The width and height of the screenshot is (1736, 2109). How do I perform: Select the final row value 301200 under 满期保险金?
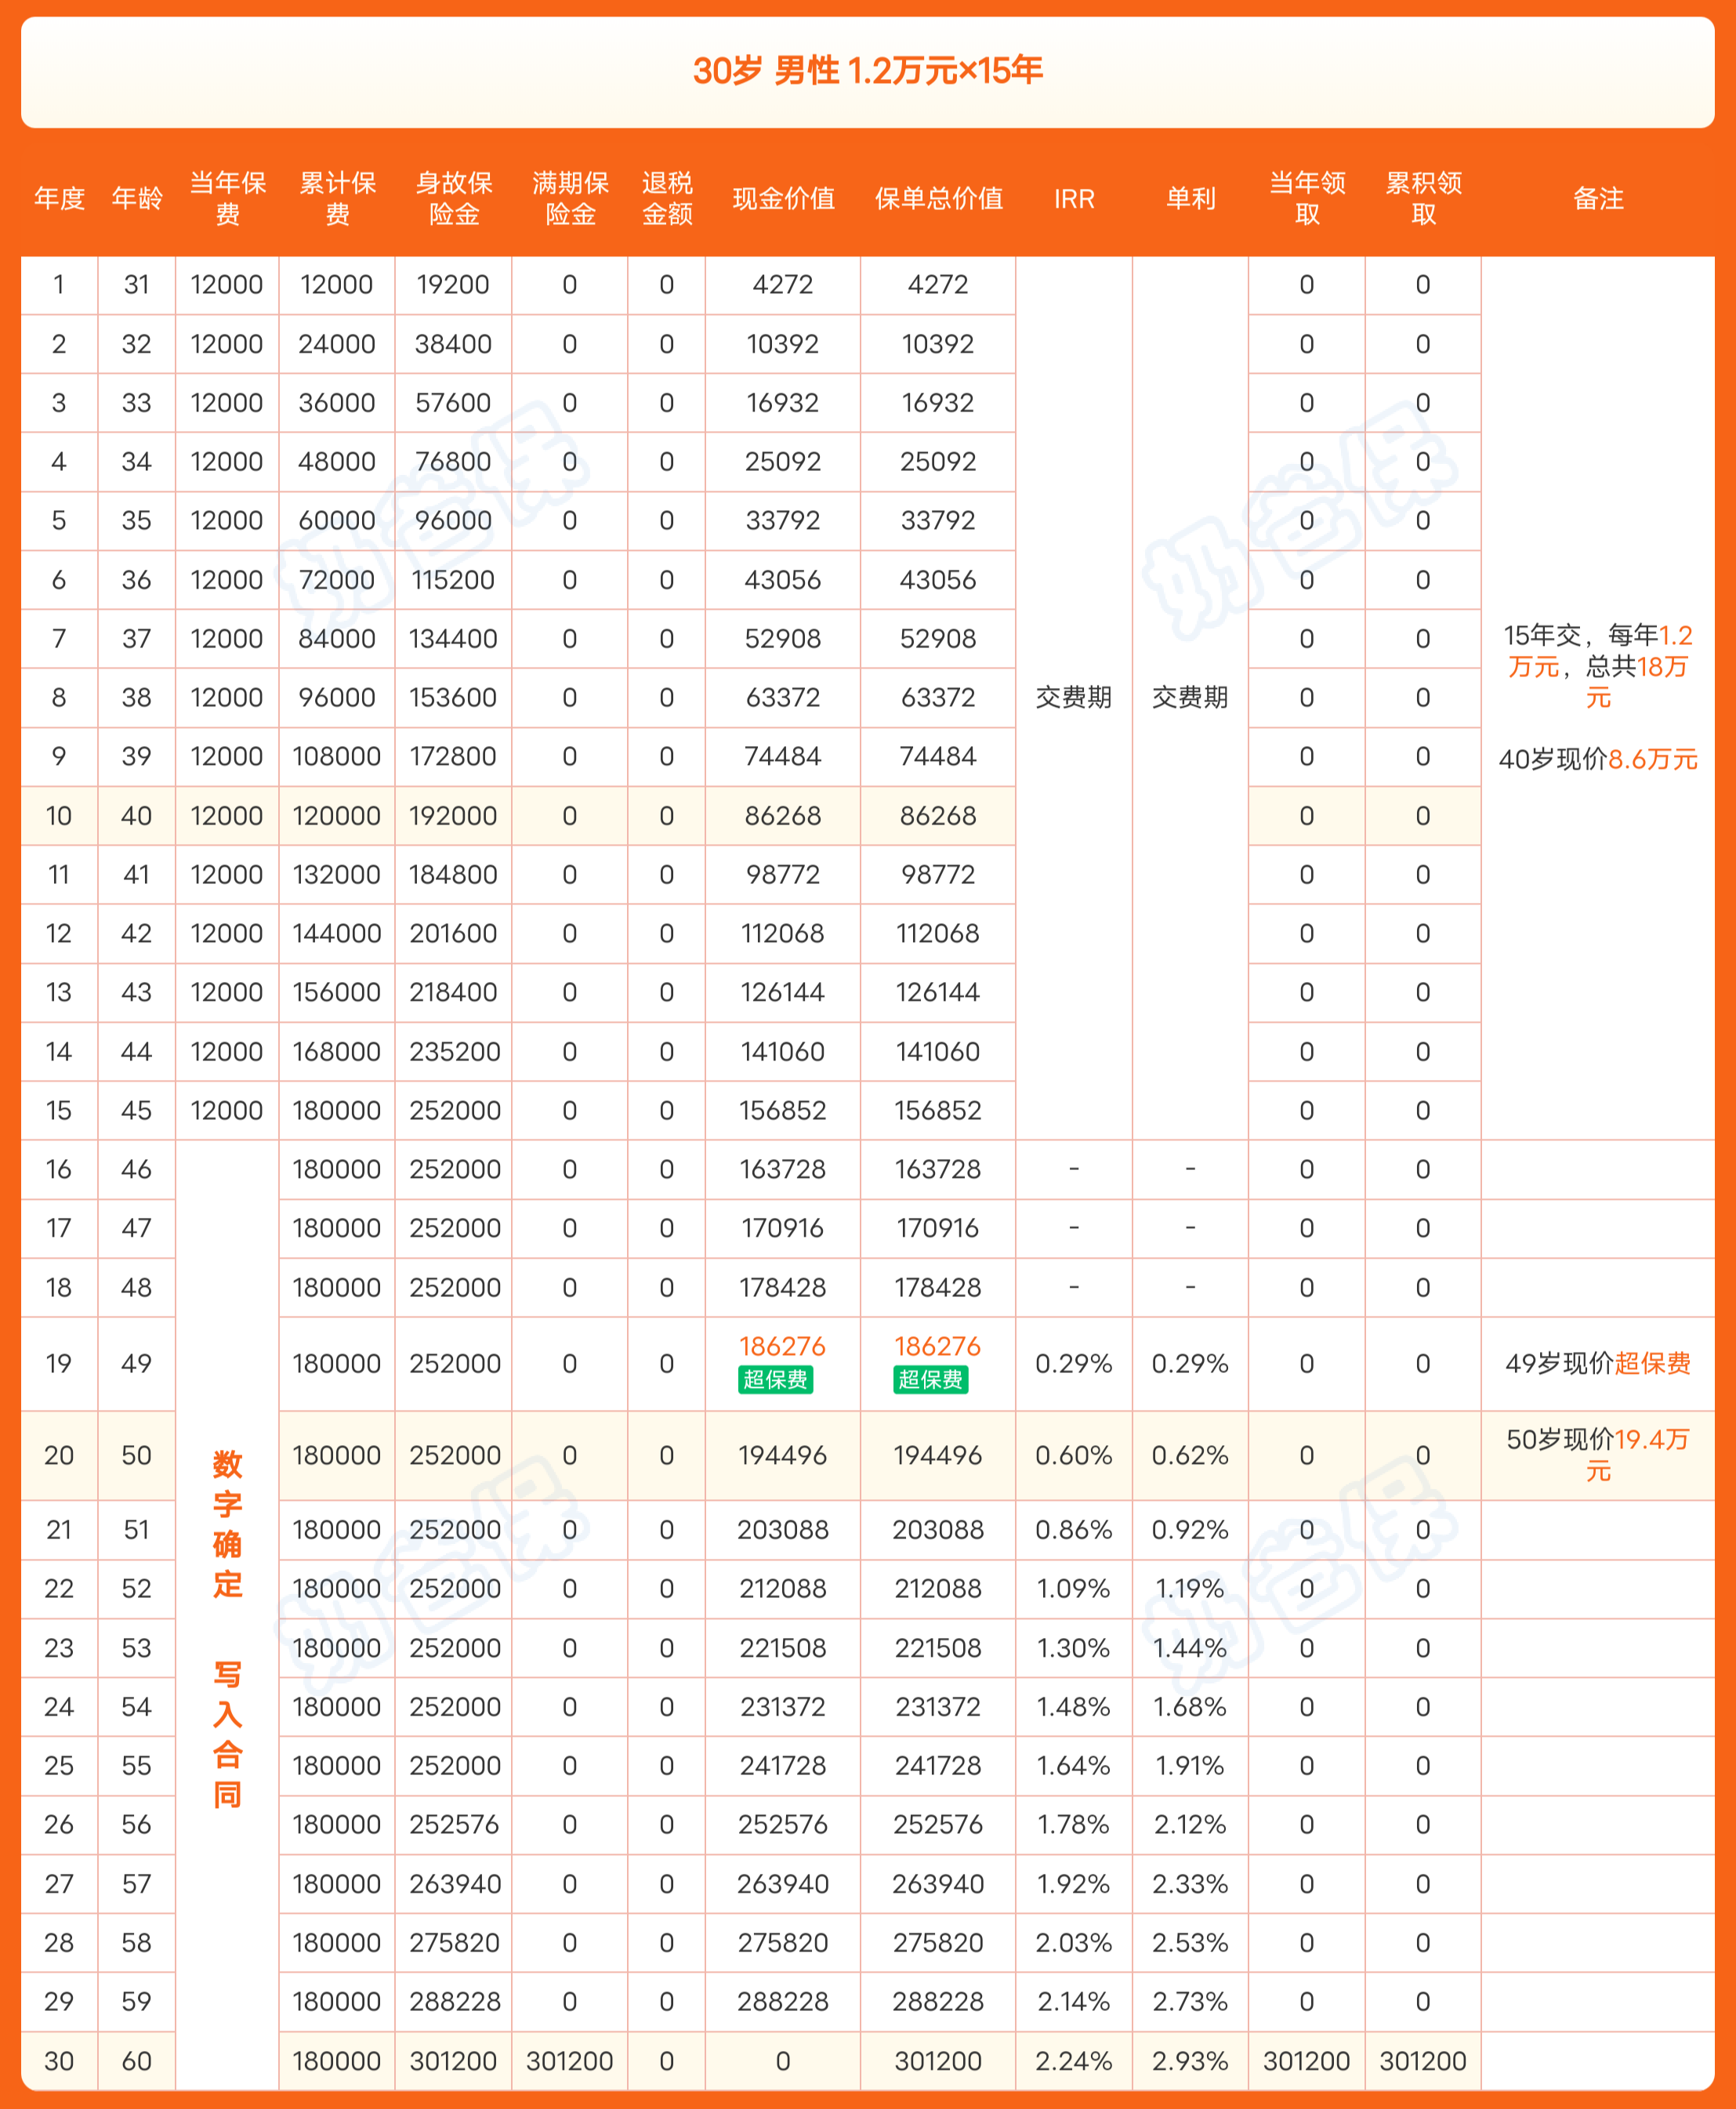pos(570,2060)
